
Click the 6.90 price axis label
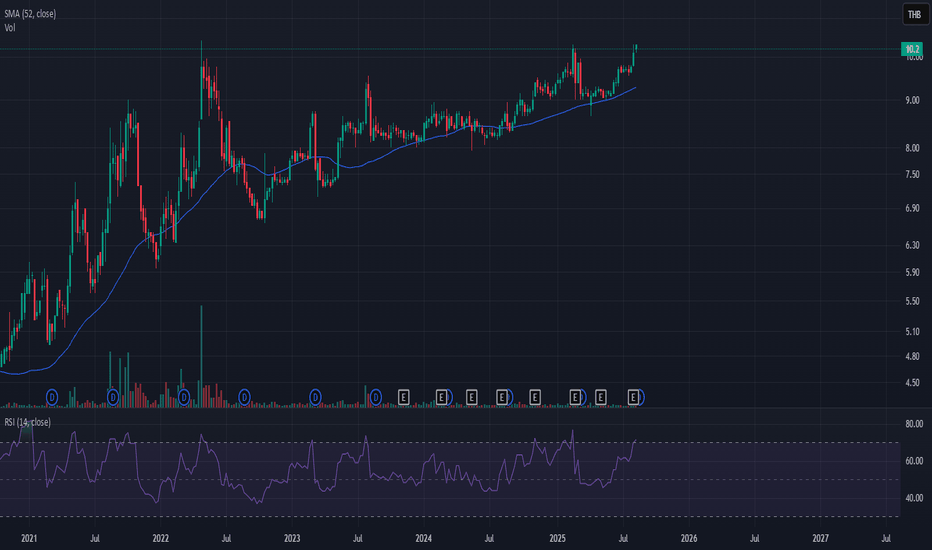(912, 208)
